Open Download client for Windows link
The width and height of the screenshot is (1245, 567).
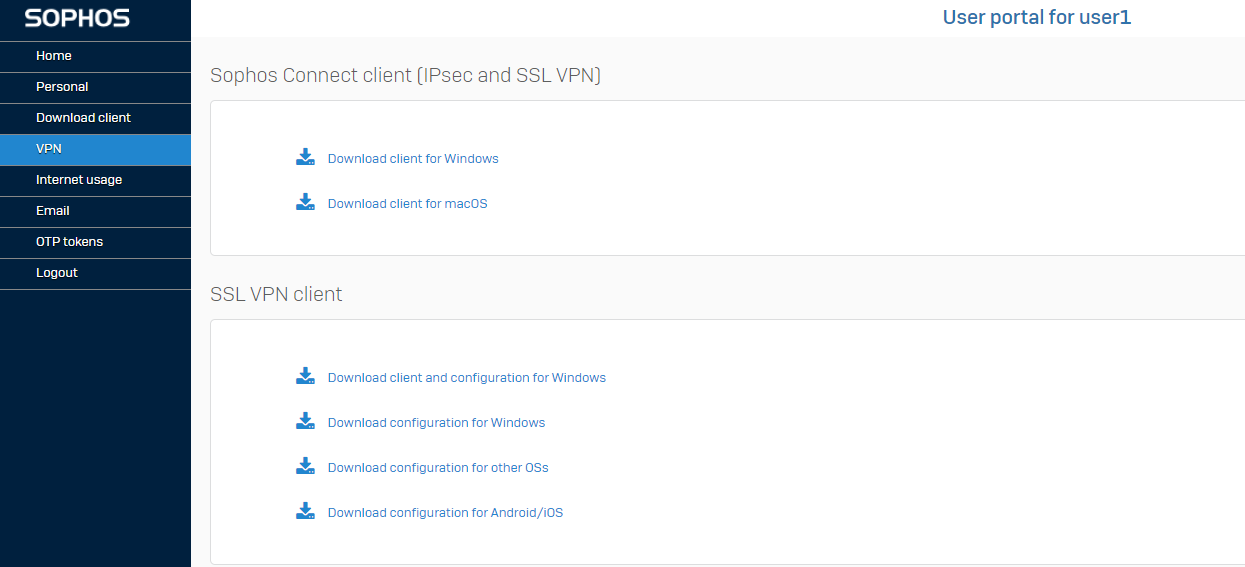[413, 159]
